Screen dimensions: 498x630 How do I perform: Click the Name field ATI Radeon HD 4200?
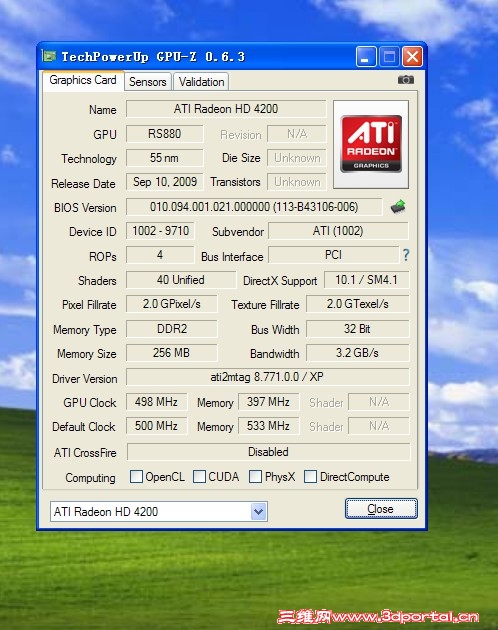click(x=226, y=109)
